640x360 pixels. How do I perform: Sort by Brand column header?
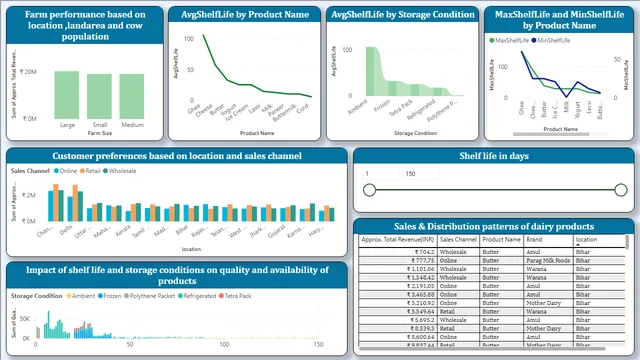pos(548,240)
